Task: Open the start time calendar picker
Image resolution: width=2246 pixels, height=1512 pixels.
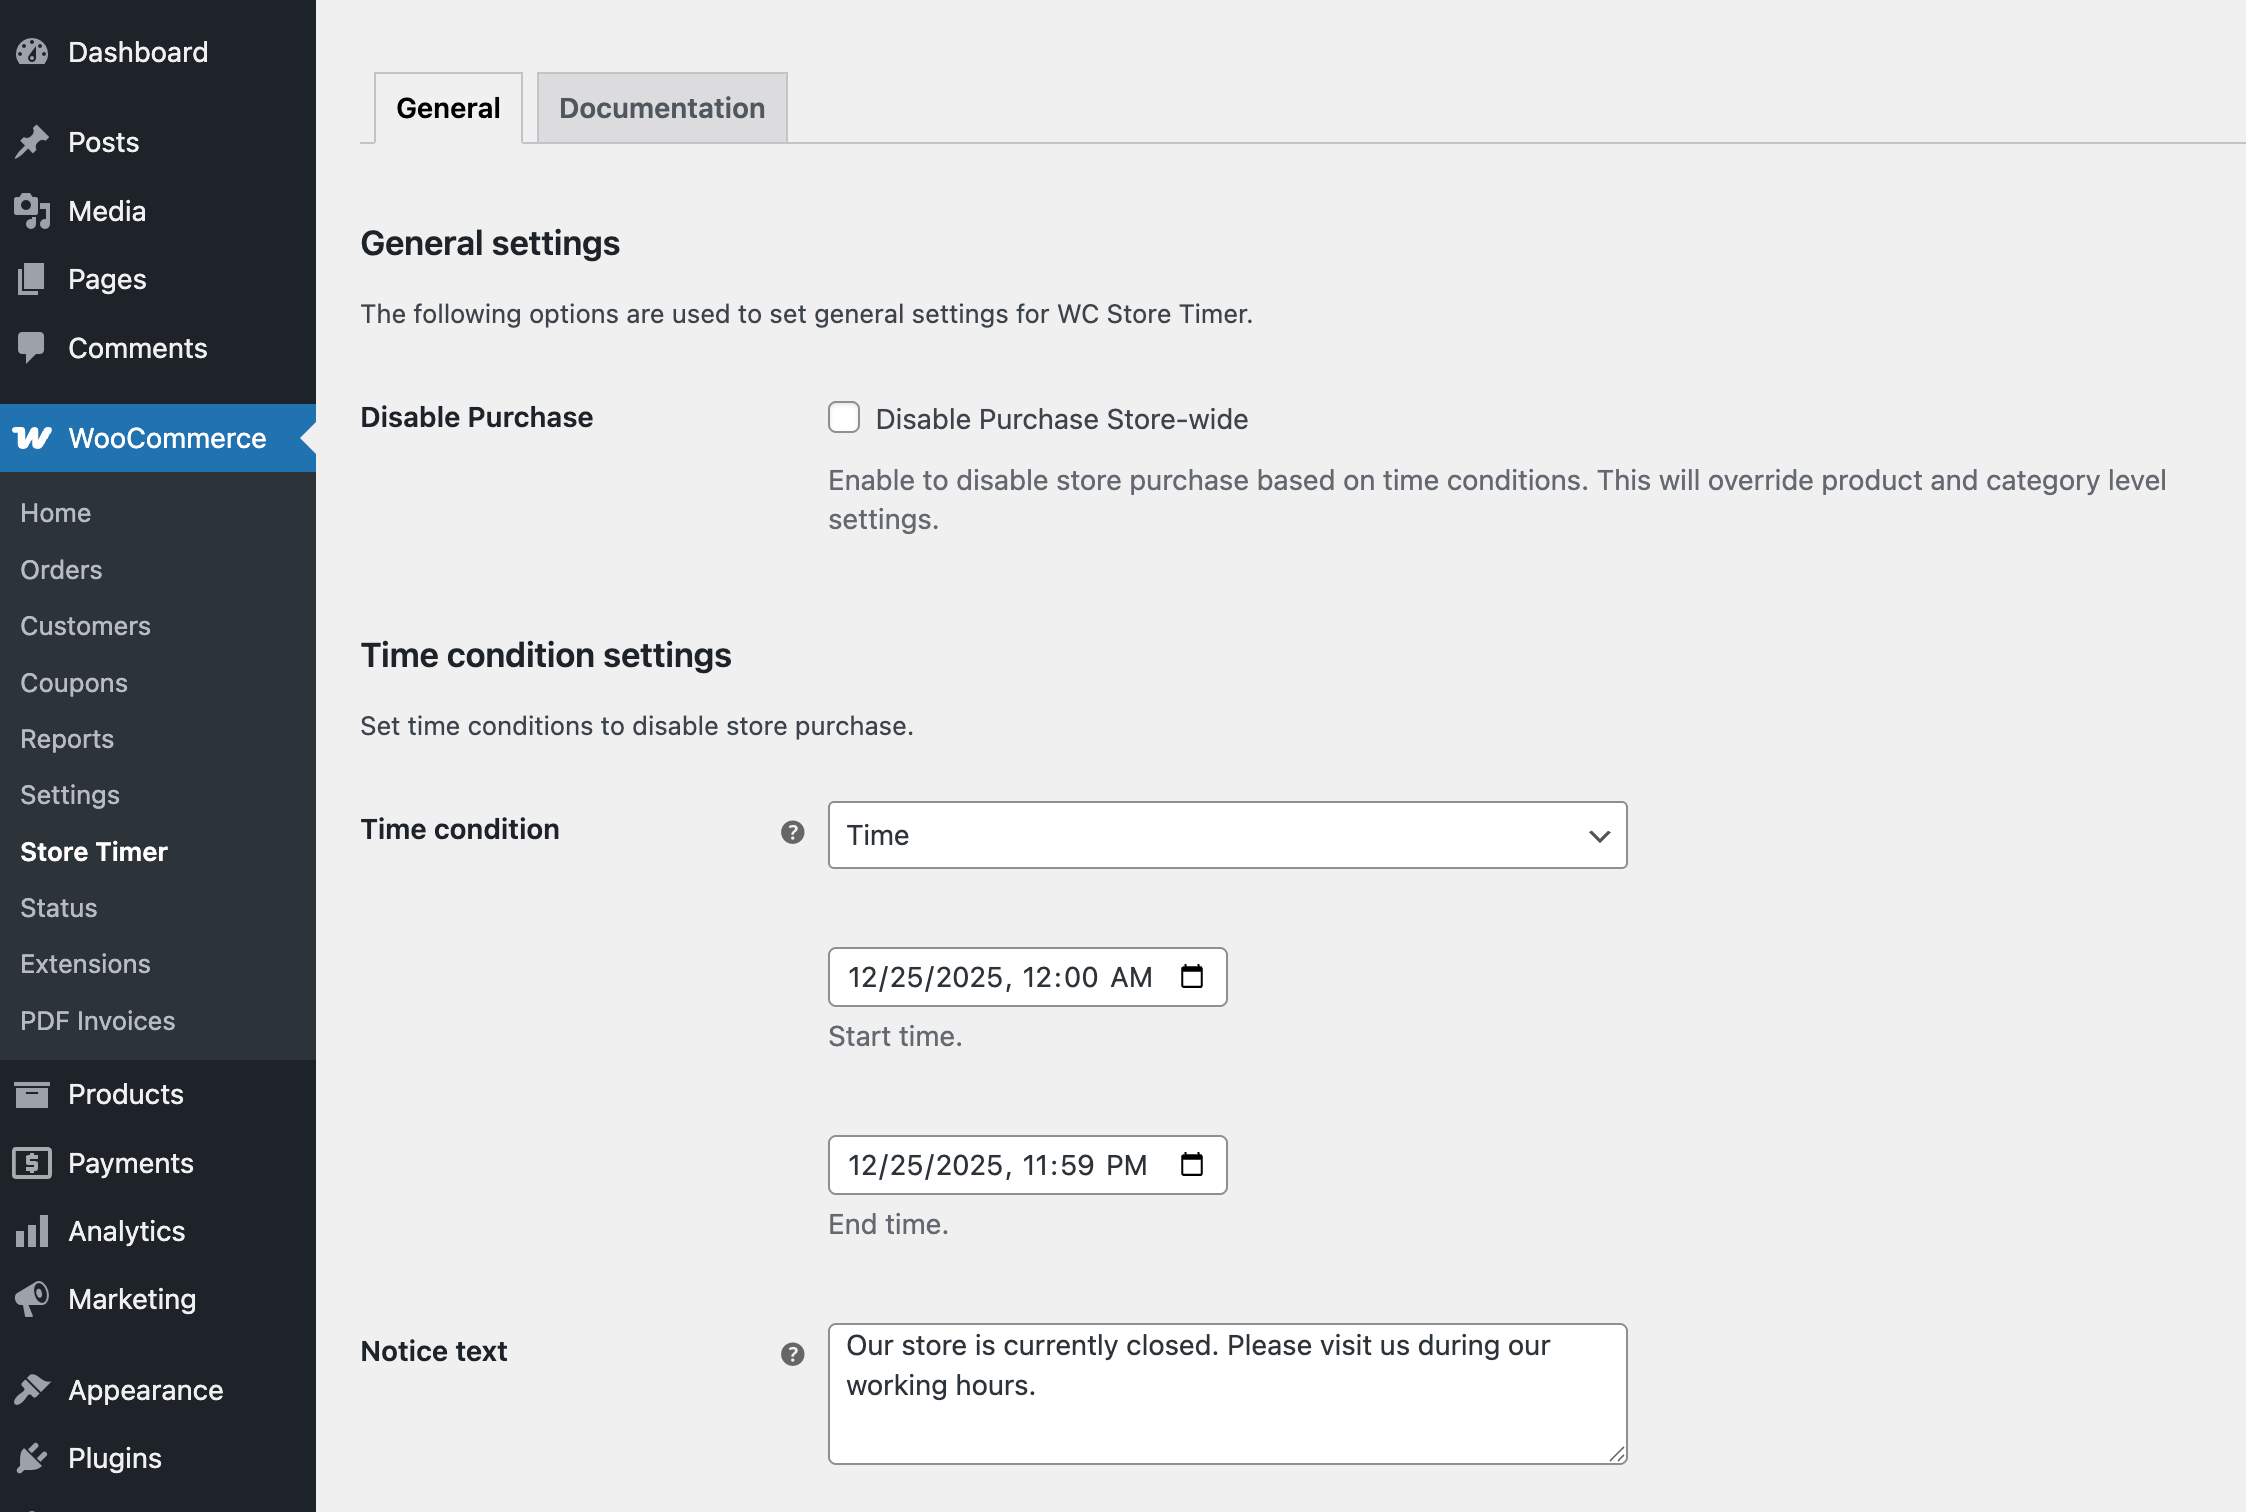Action: [x=1191, y=977]
